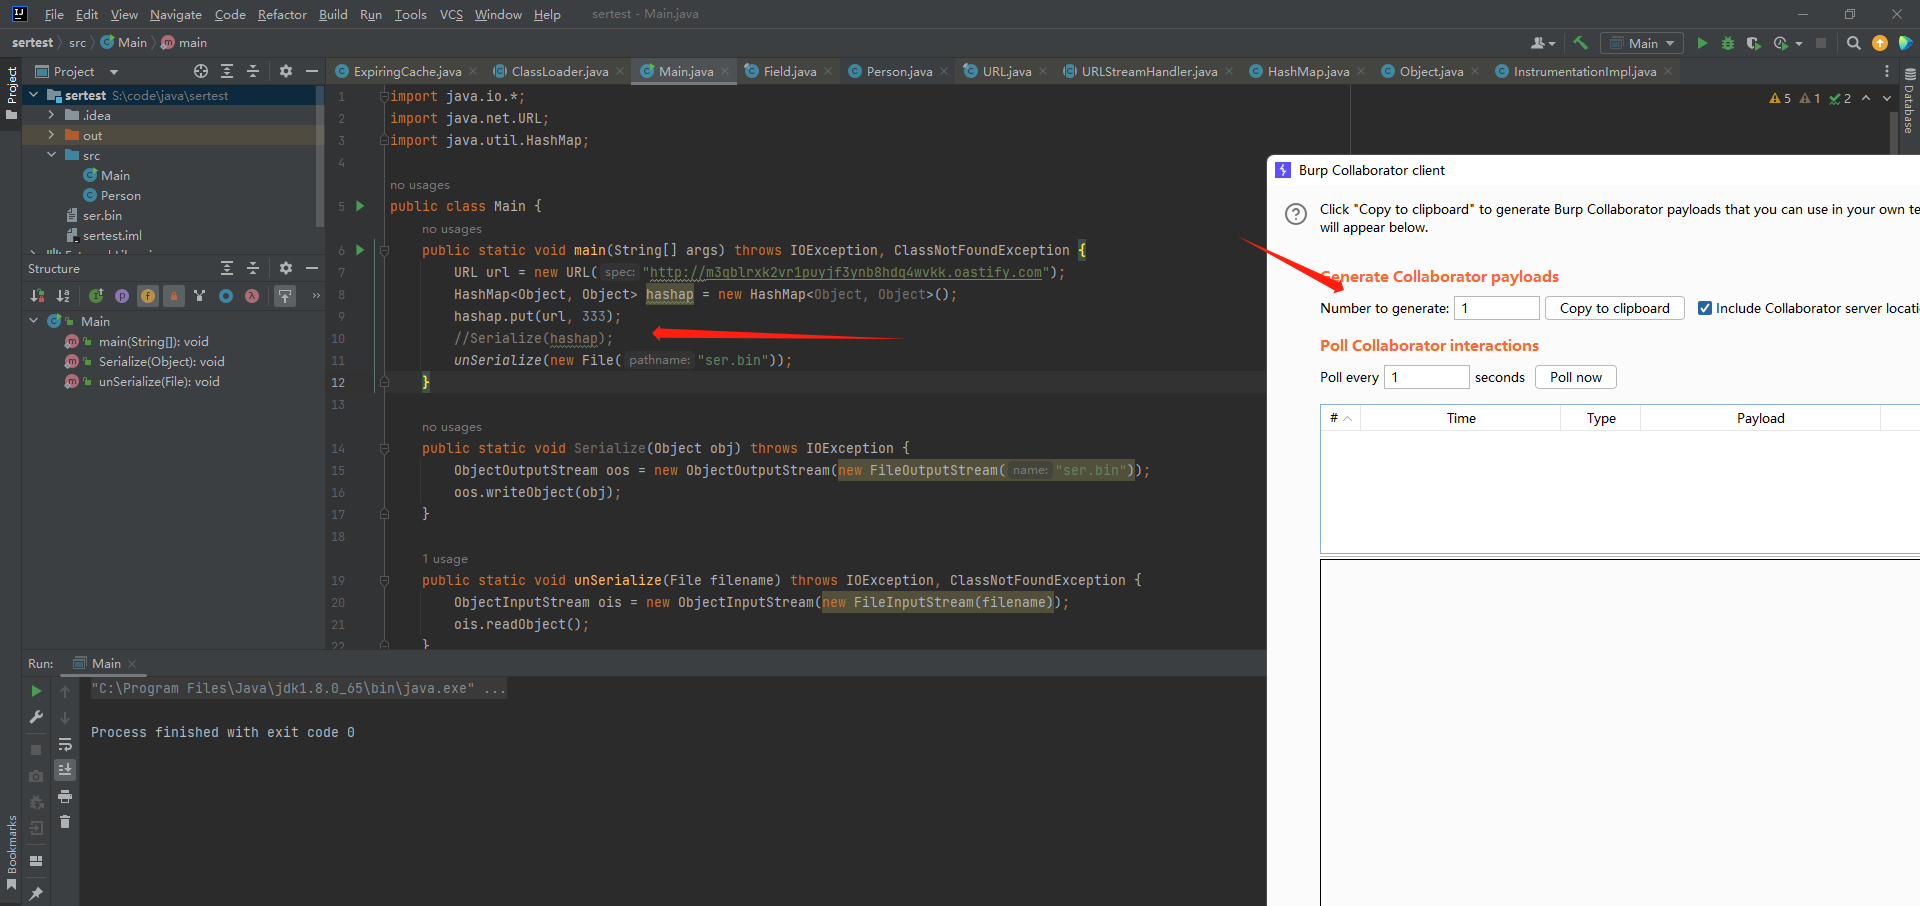The width and height of the screenshot is (1920, 906).
Task: Go to previous highlighted error arrow
Action: click(x=1866, y=98)
